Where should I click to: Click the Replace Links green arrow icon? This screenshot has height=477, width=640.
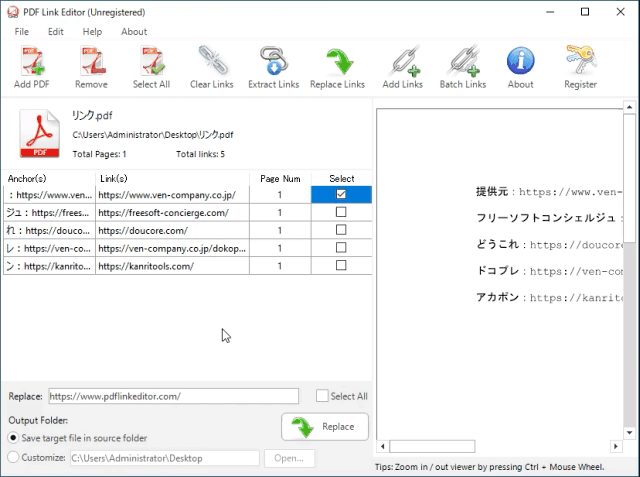click(x=340, y=61)
